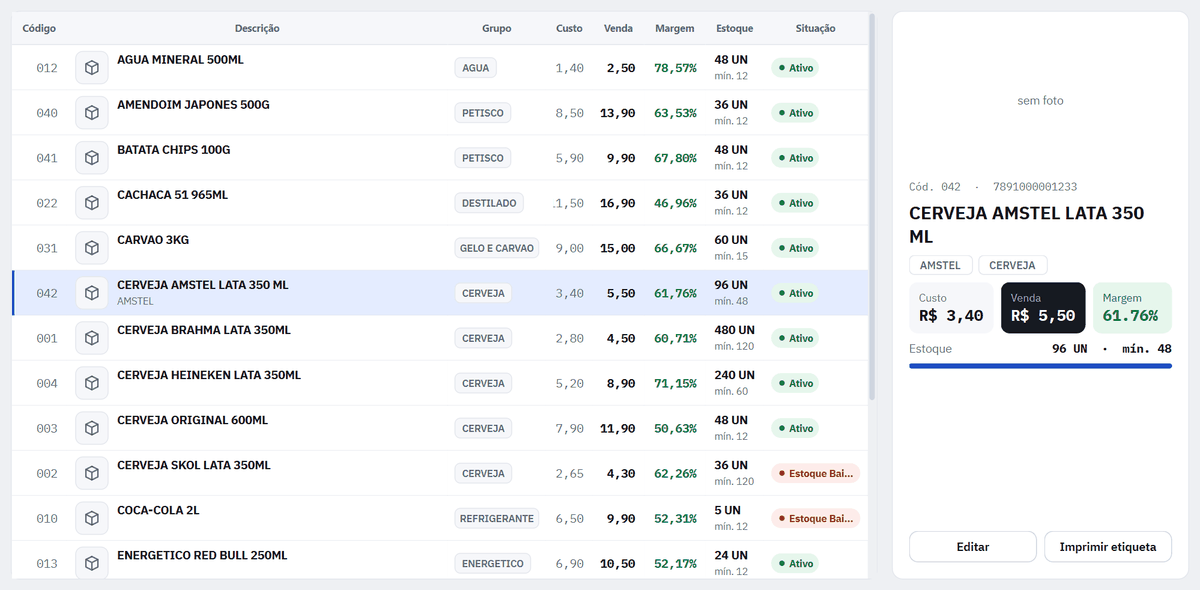Click the sem foto placeholder area
Viewport: 1200px width, 590px height.
(x=1040, y=100)
